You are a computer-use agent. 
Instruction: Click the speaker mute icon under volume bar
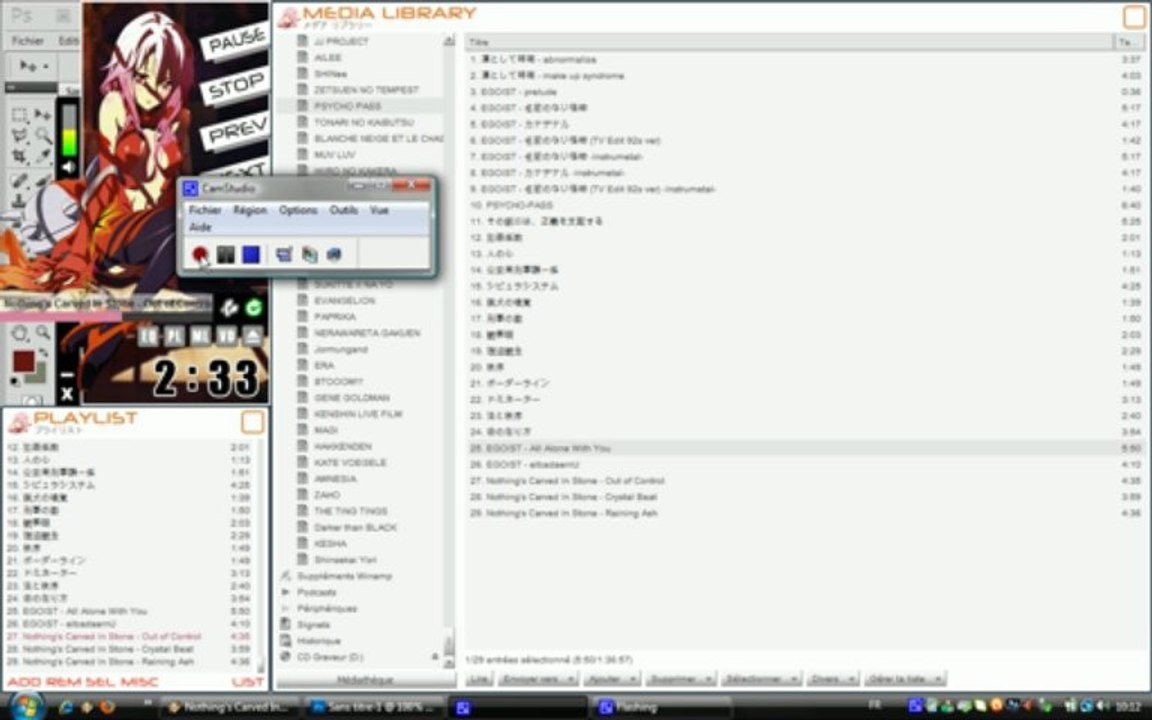pos(68,168)
